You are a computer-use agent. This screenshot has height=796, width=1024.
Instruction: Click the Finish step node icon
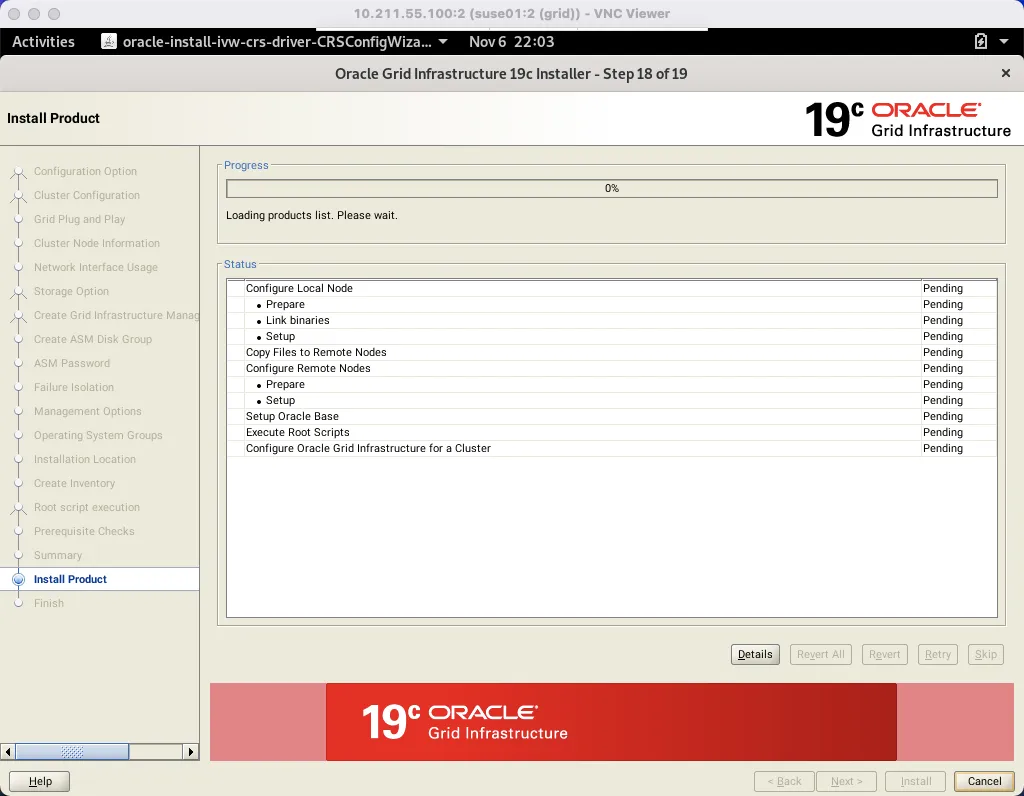pos(17,603)
